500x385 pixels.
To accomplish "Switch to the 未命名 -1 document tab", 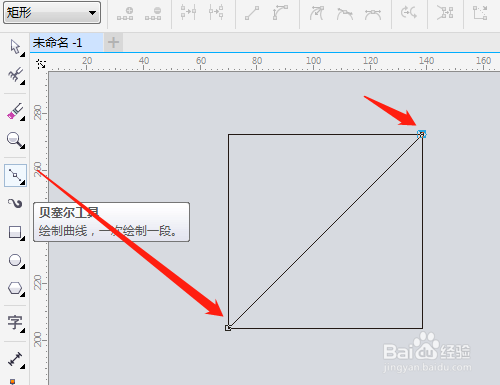I will [x=67, y=43].
